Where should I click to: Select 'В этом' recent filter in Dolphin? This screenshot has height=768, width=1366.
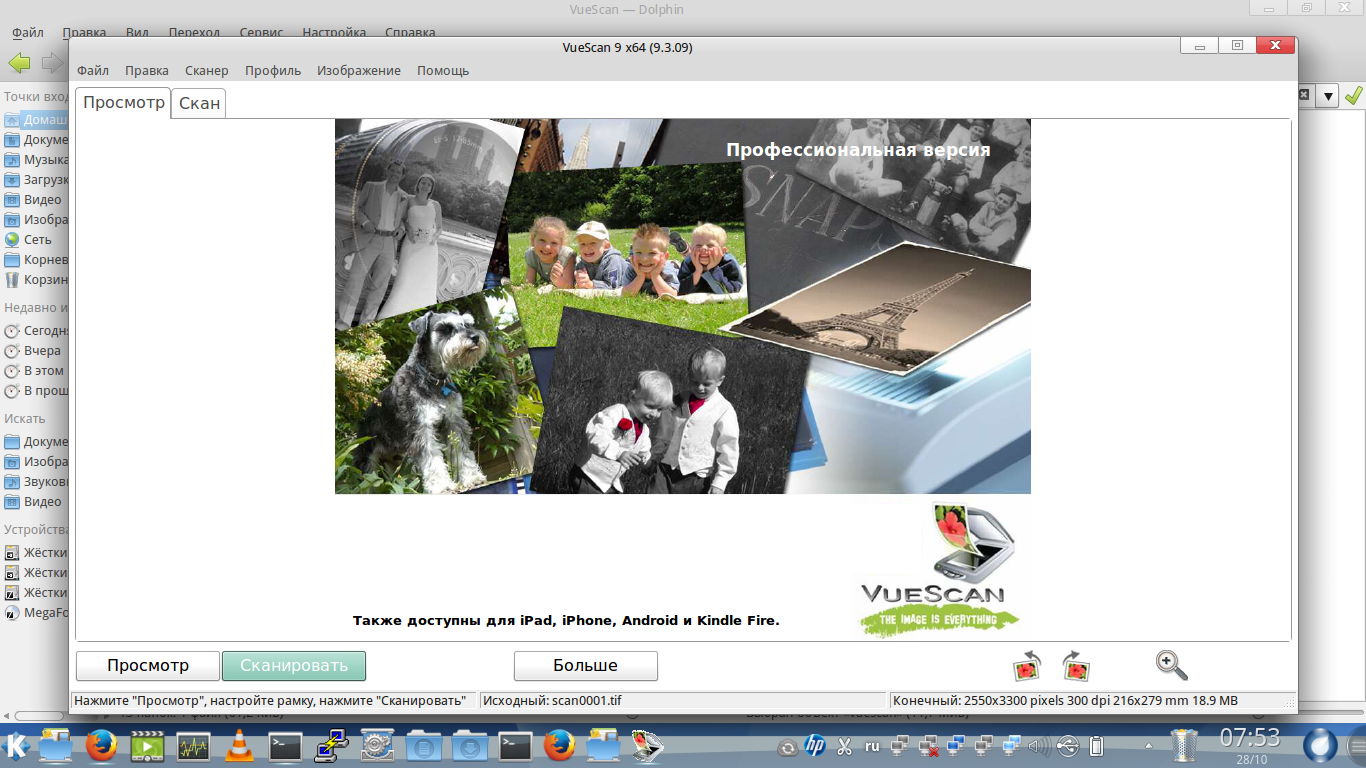click(x=36, y=371)
